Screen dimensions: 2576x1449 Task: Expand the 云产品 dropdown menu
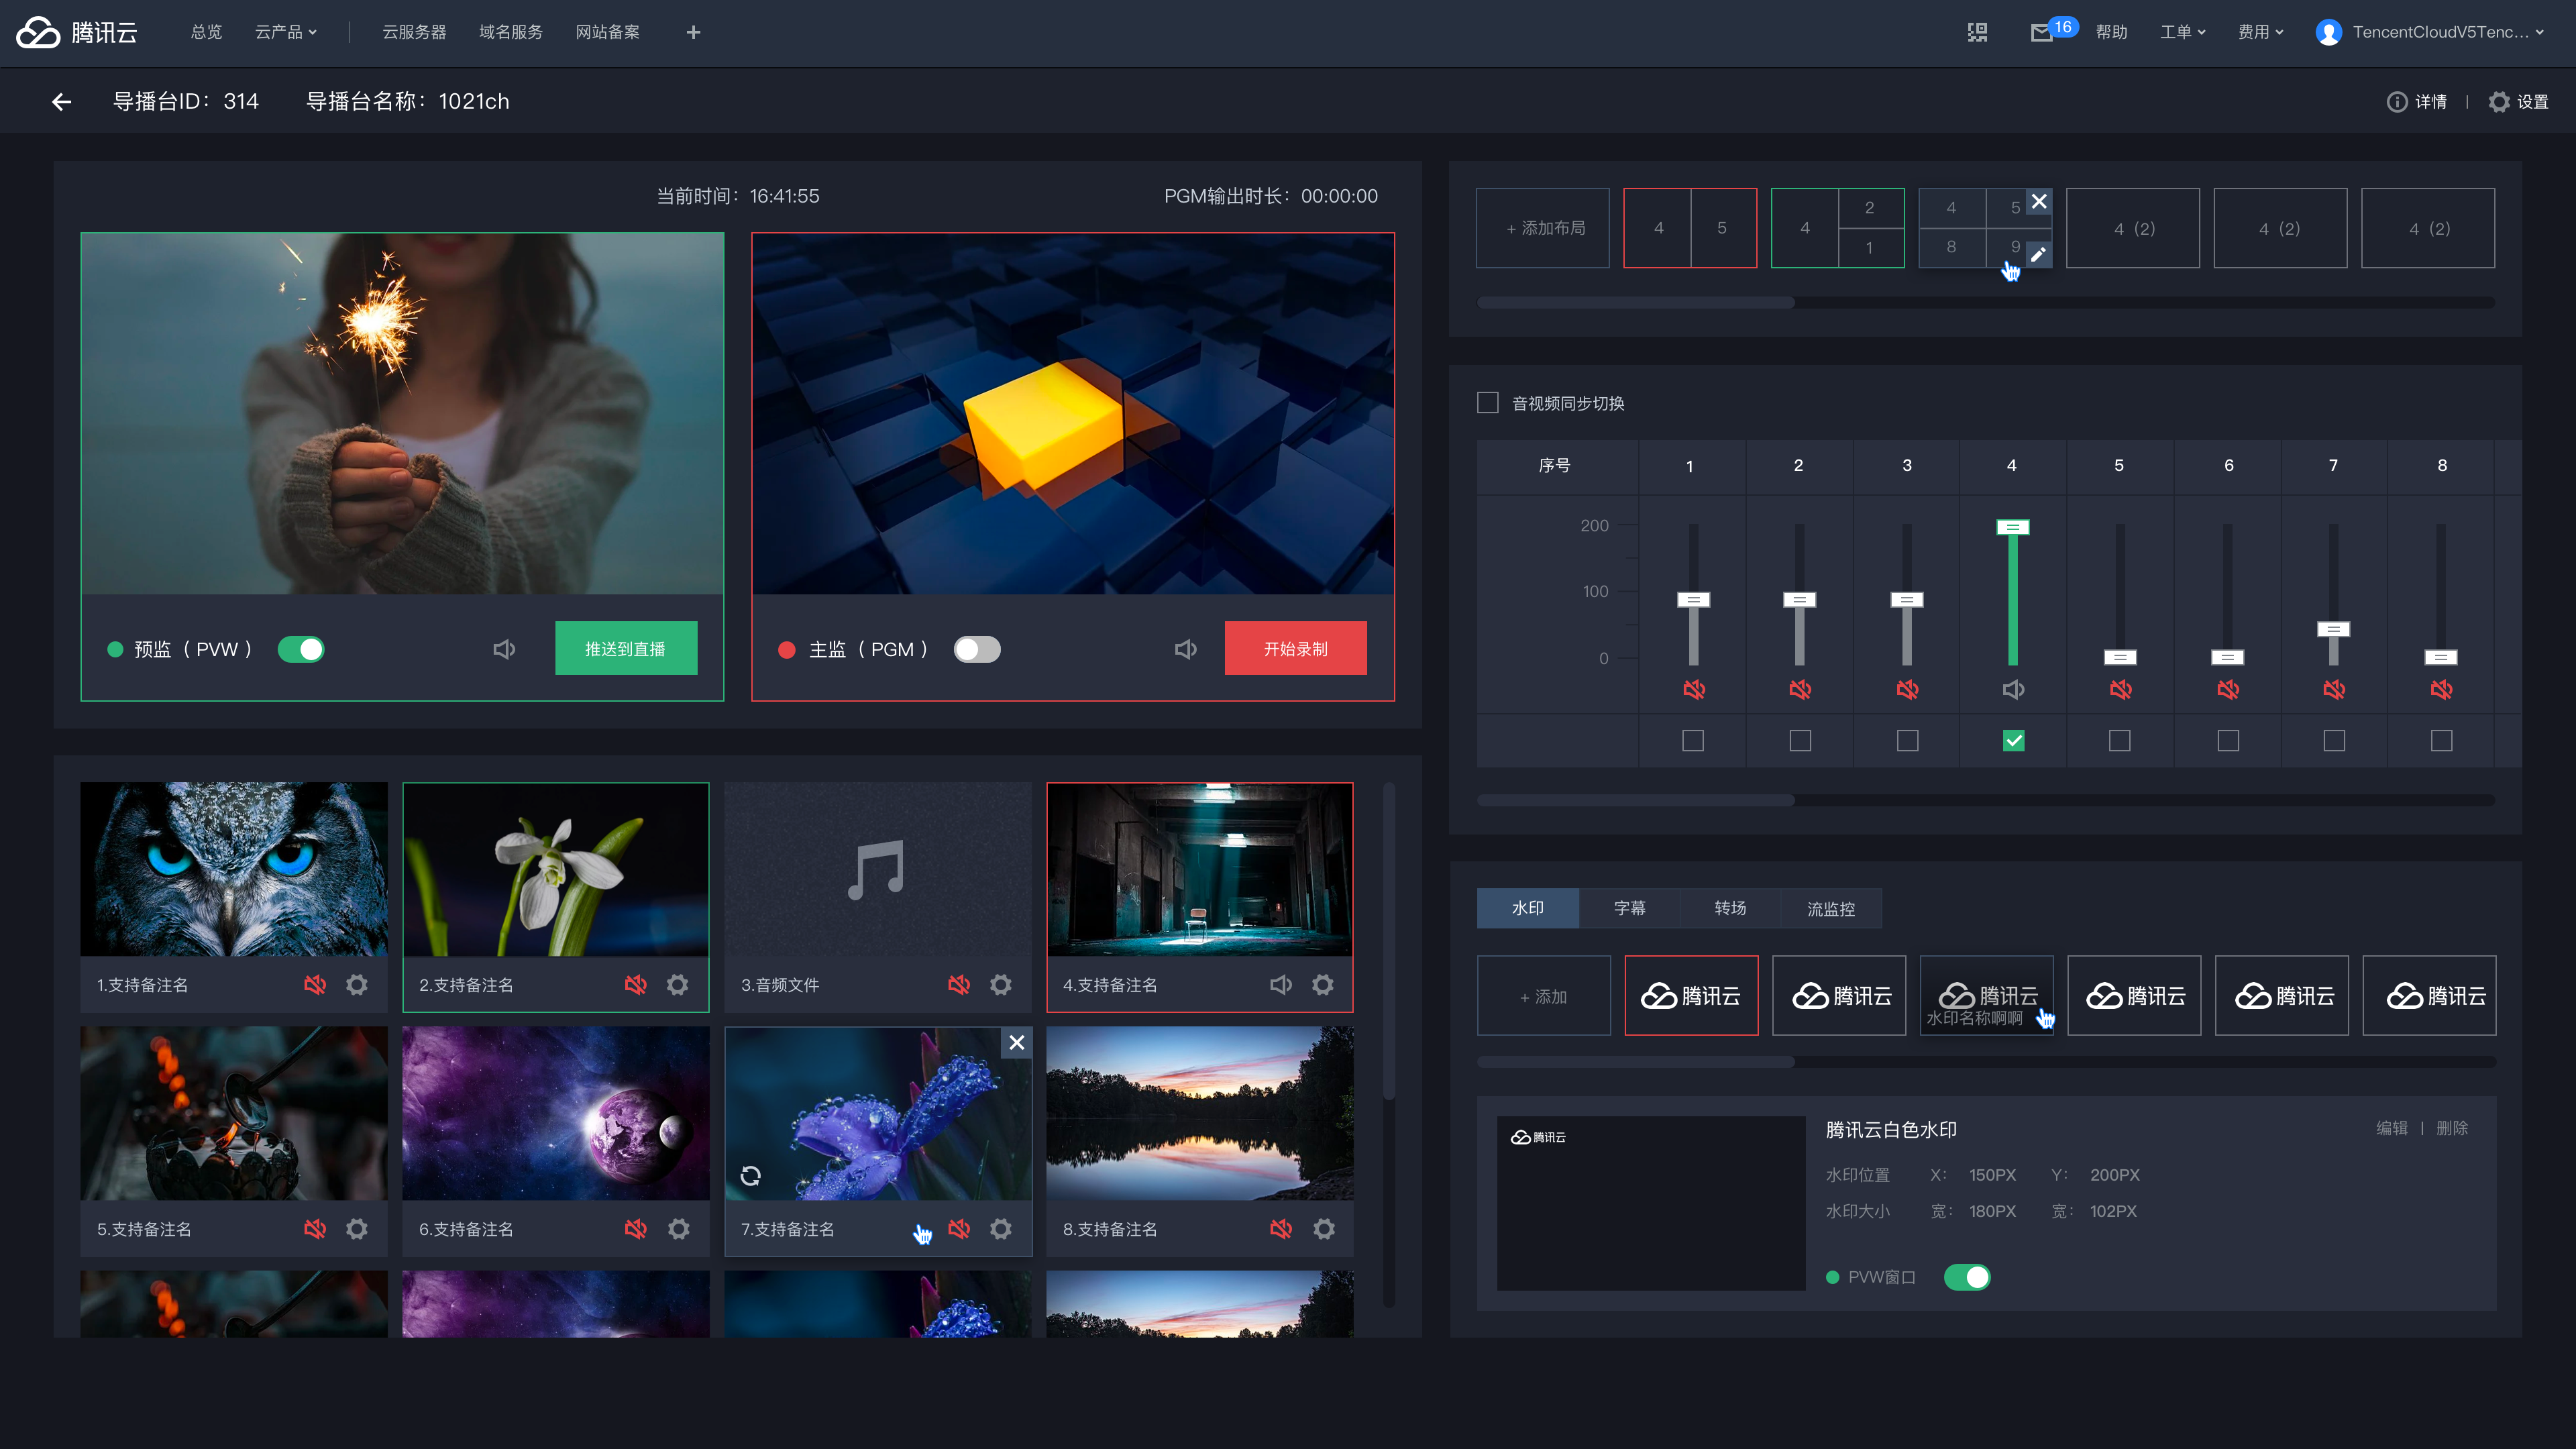coord(285,32)
